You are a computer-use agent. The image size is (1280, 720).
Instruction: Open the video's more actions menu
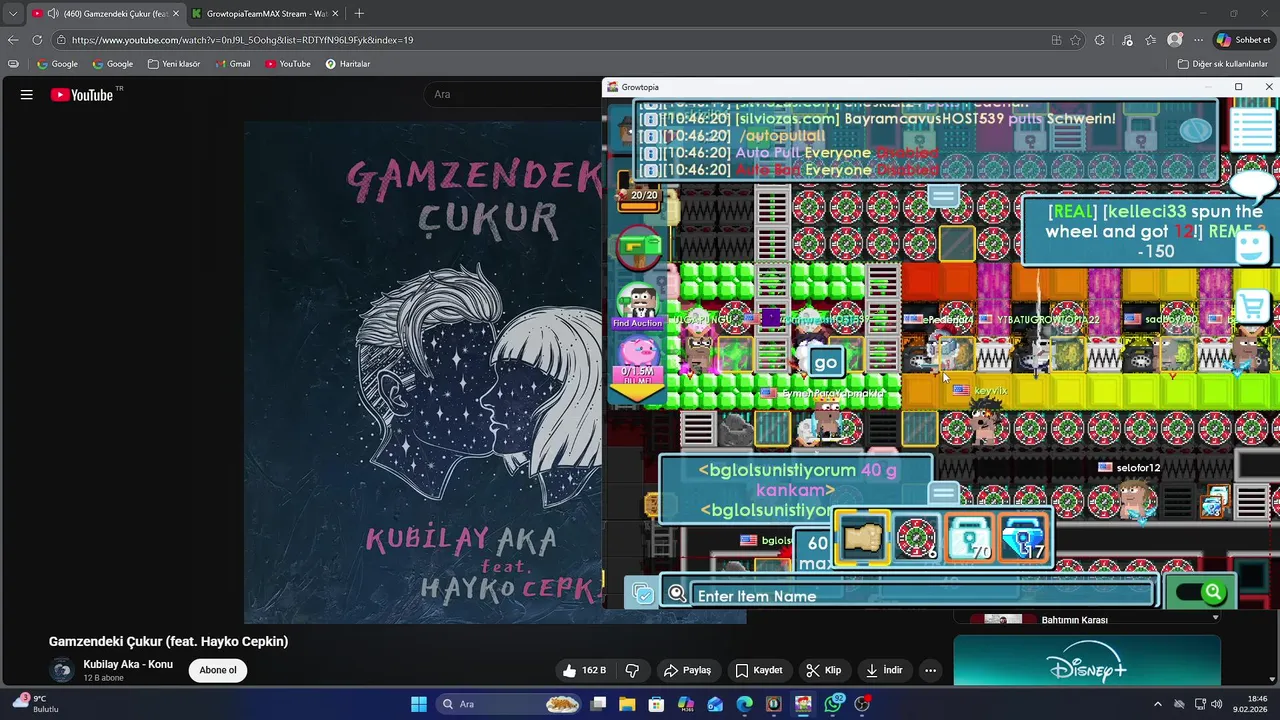click(930, 670)
